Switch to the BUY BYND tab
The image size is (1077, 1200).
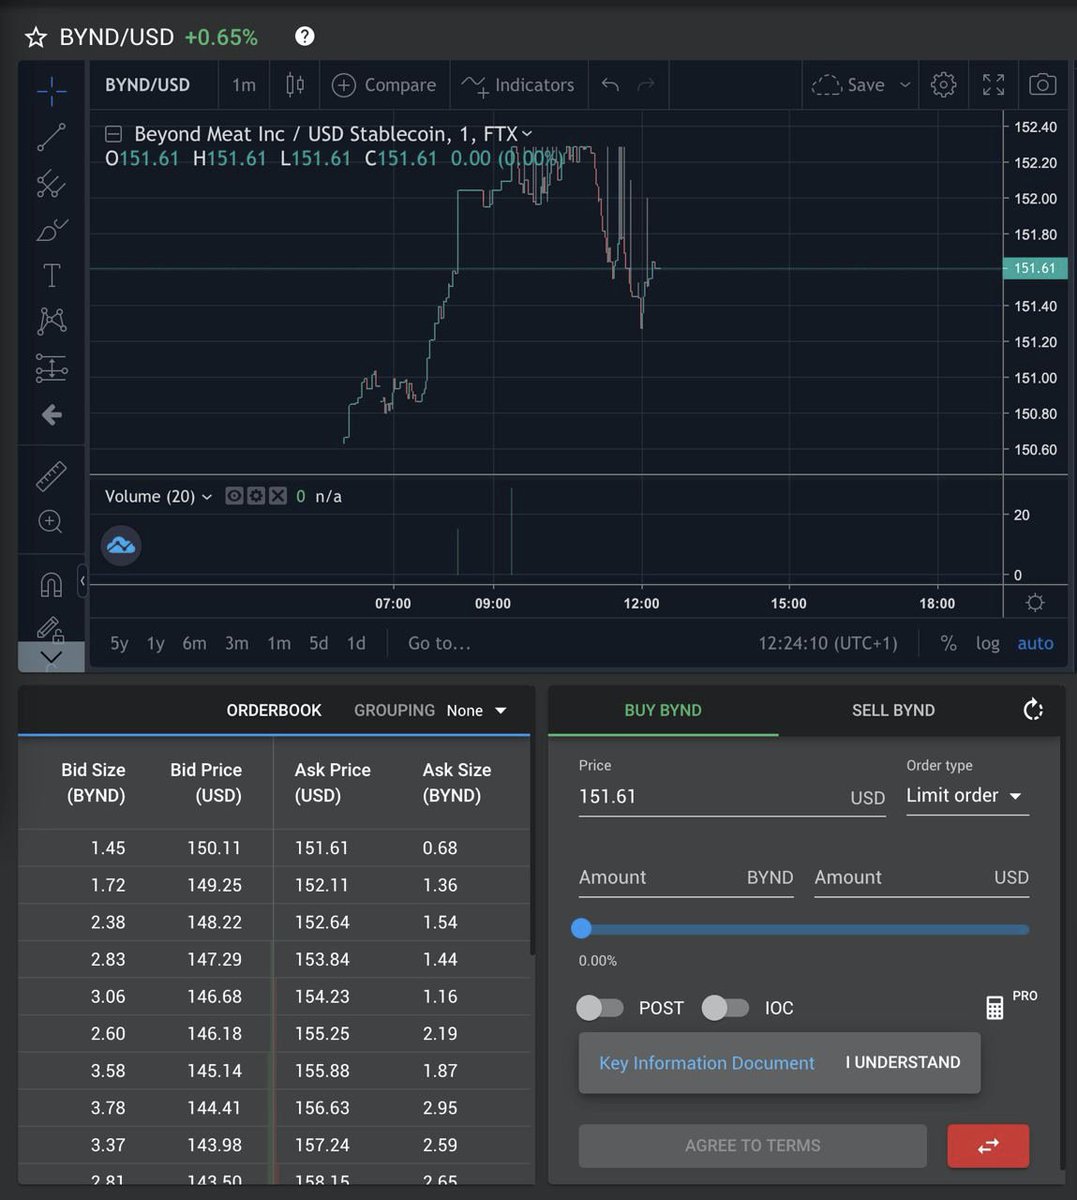click(x=663, y=710)
